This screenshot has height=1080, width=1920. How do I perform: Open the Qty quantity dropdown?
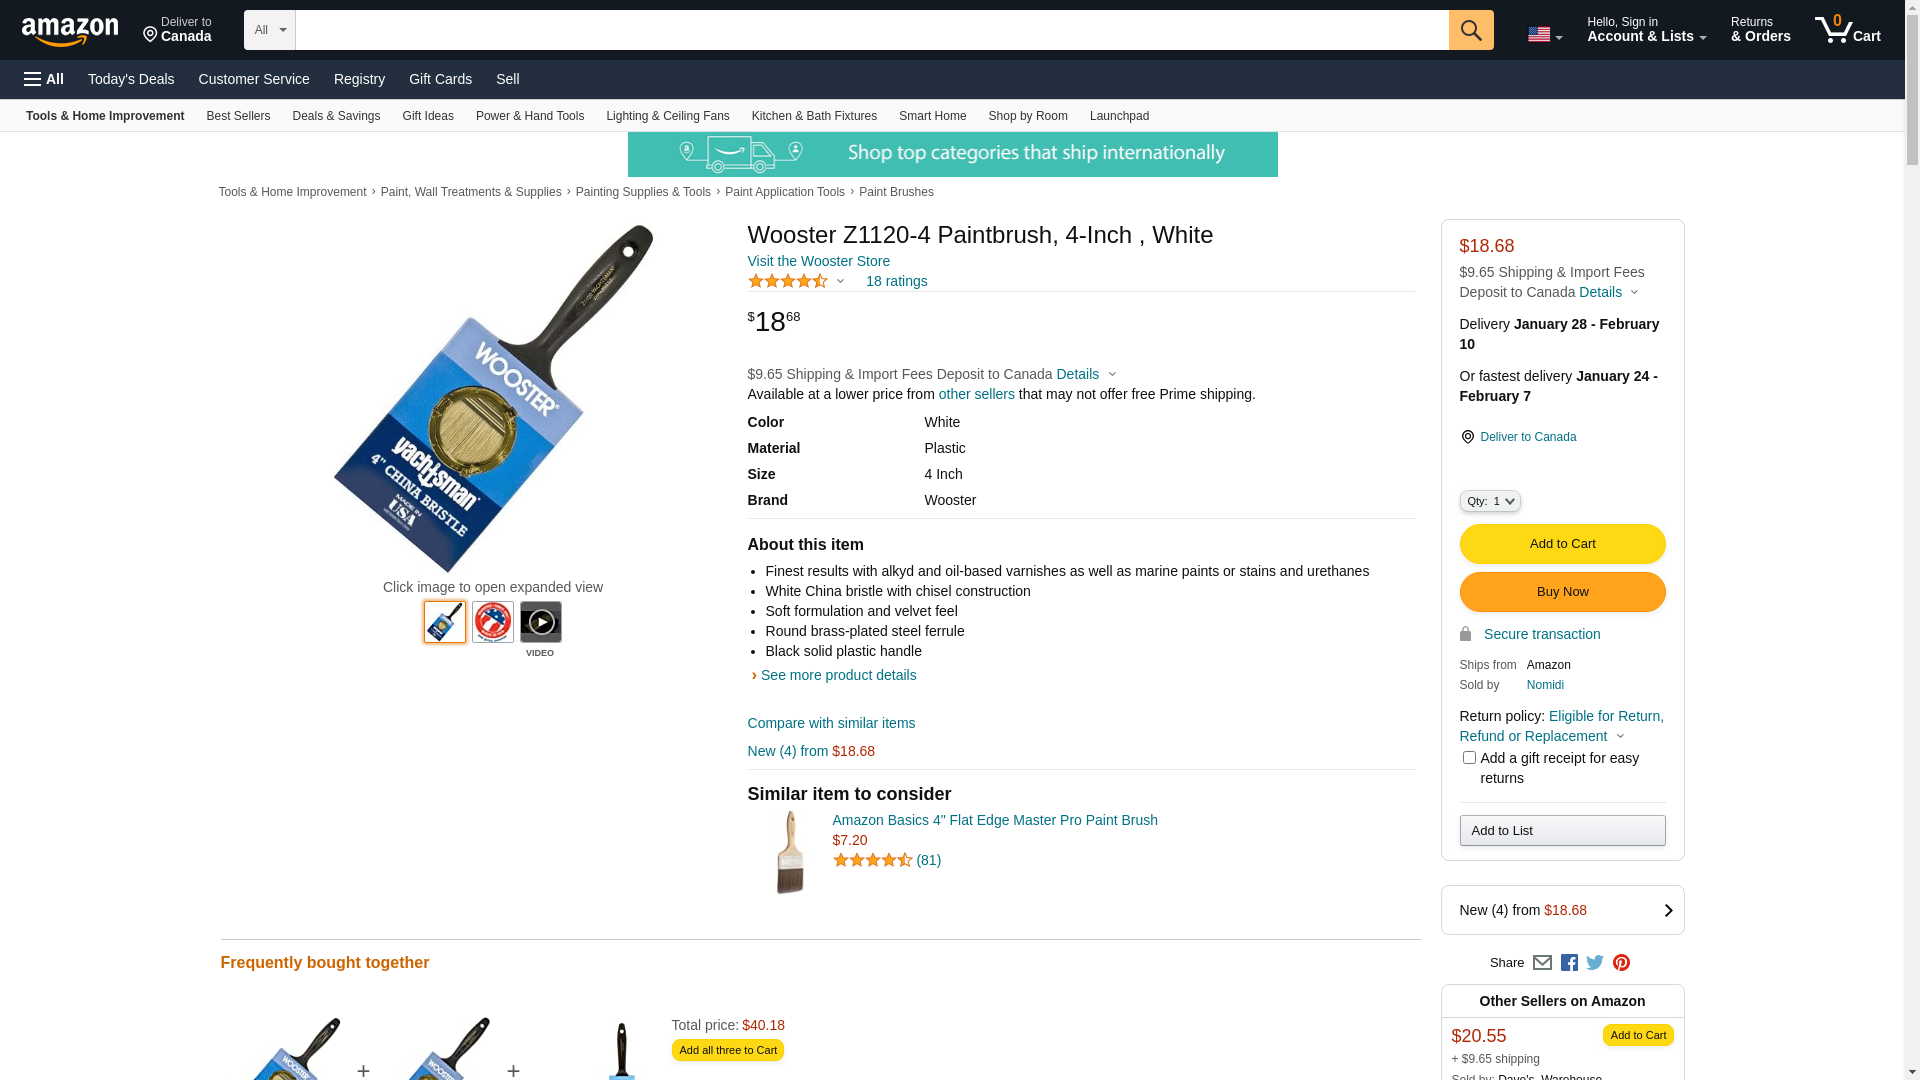click(x=1489, y=501)
